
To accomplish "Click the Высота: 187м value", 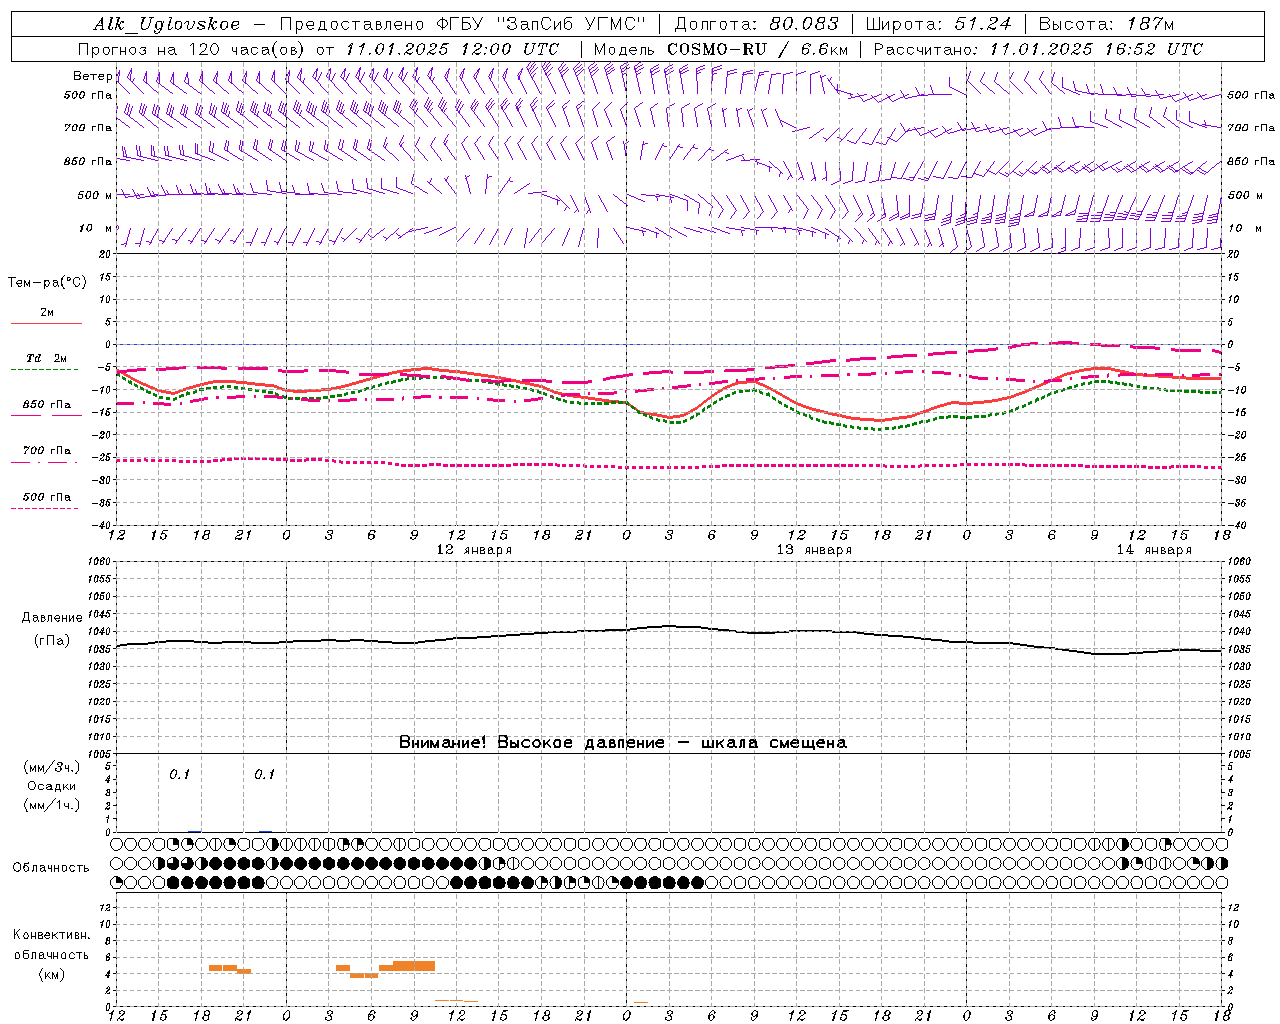I will (1107, 24).
